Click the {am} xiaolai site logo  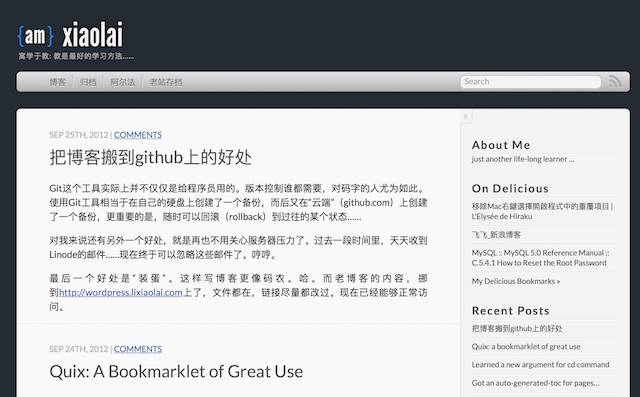tap(70, 35)
